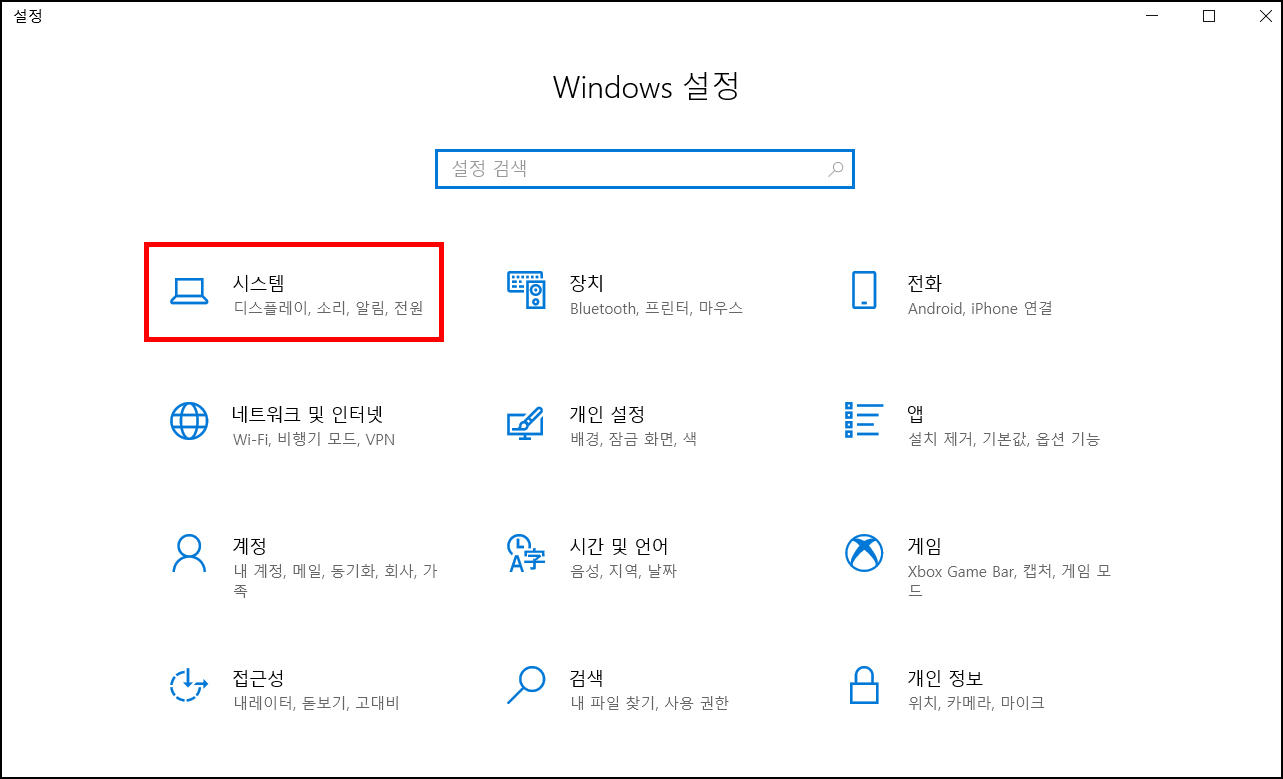
Task: Click the 개인 설정 title
Action: [x=607, y=414]
